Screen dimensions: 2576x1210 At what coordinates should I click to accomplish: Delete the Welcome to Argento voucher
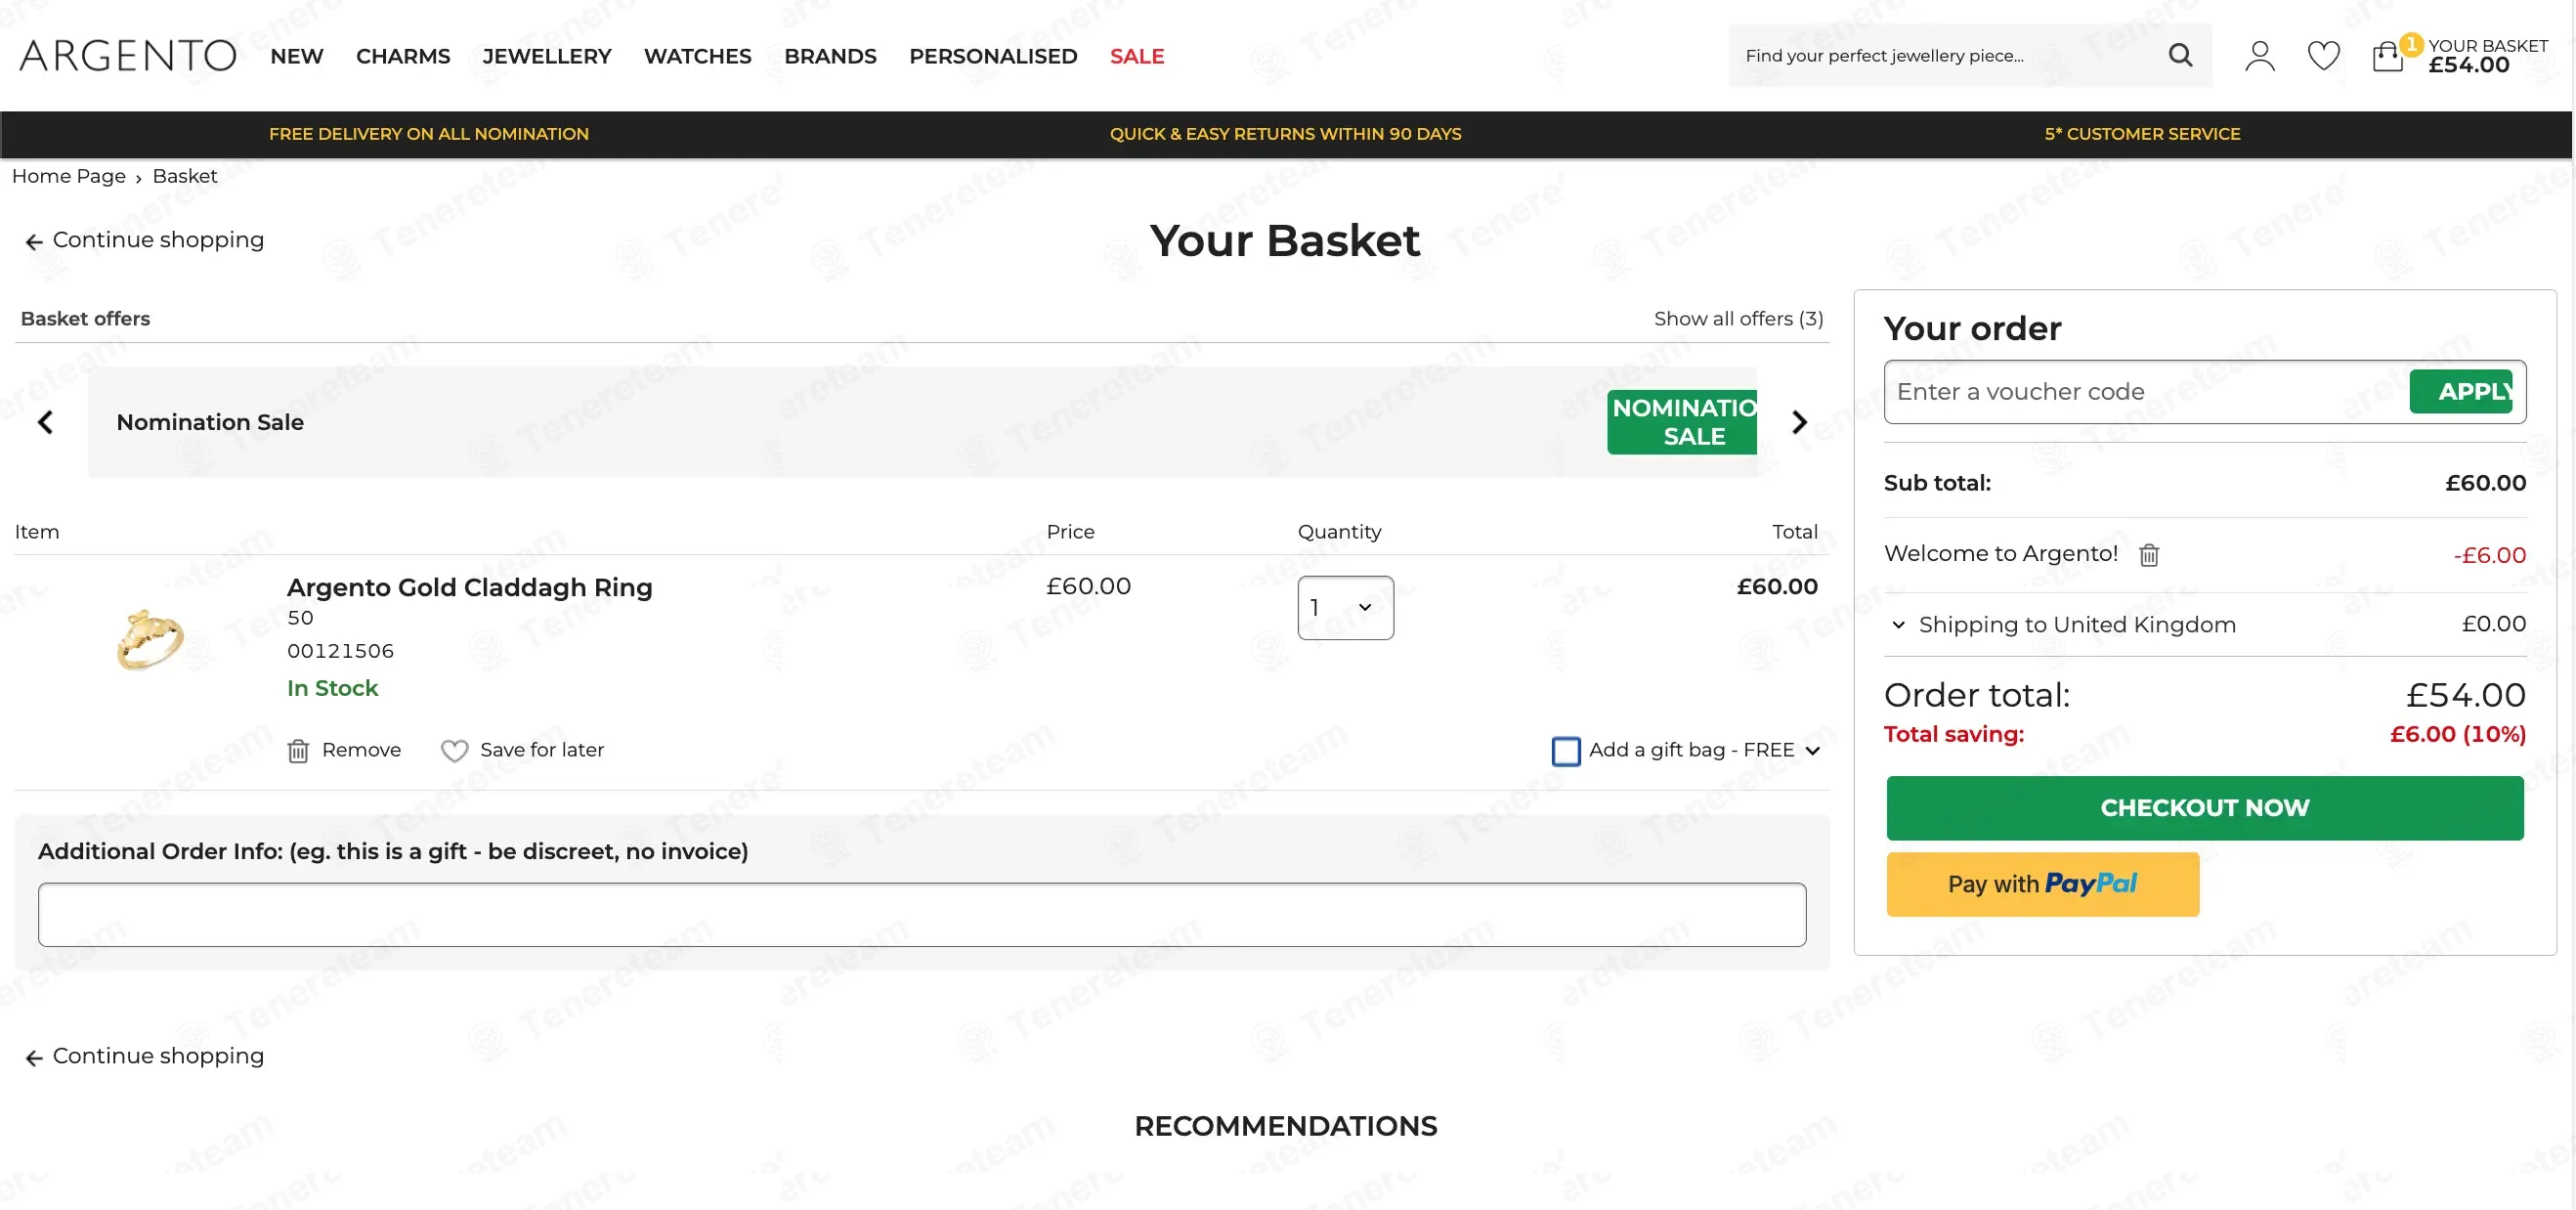click(x=2148, y=554)
